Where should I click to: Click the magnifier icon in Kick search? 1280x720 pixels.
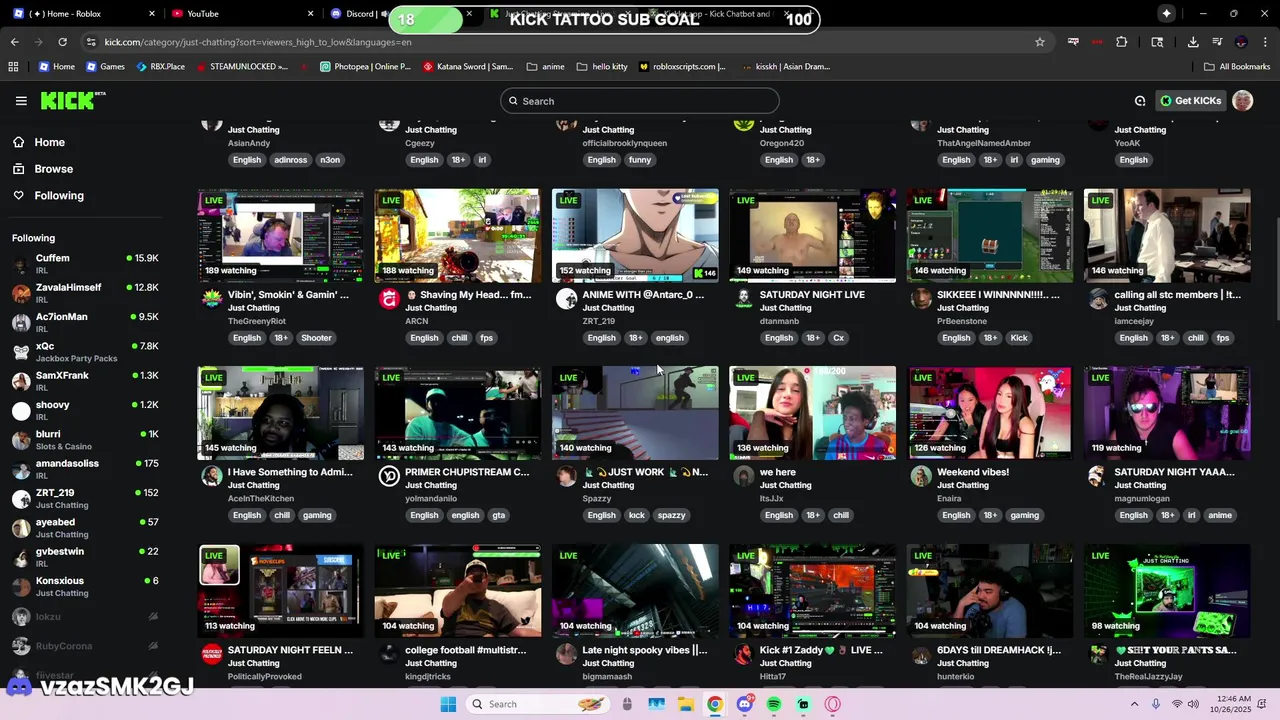[513, 101]
